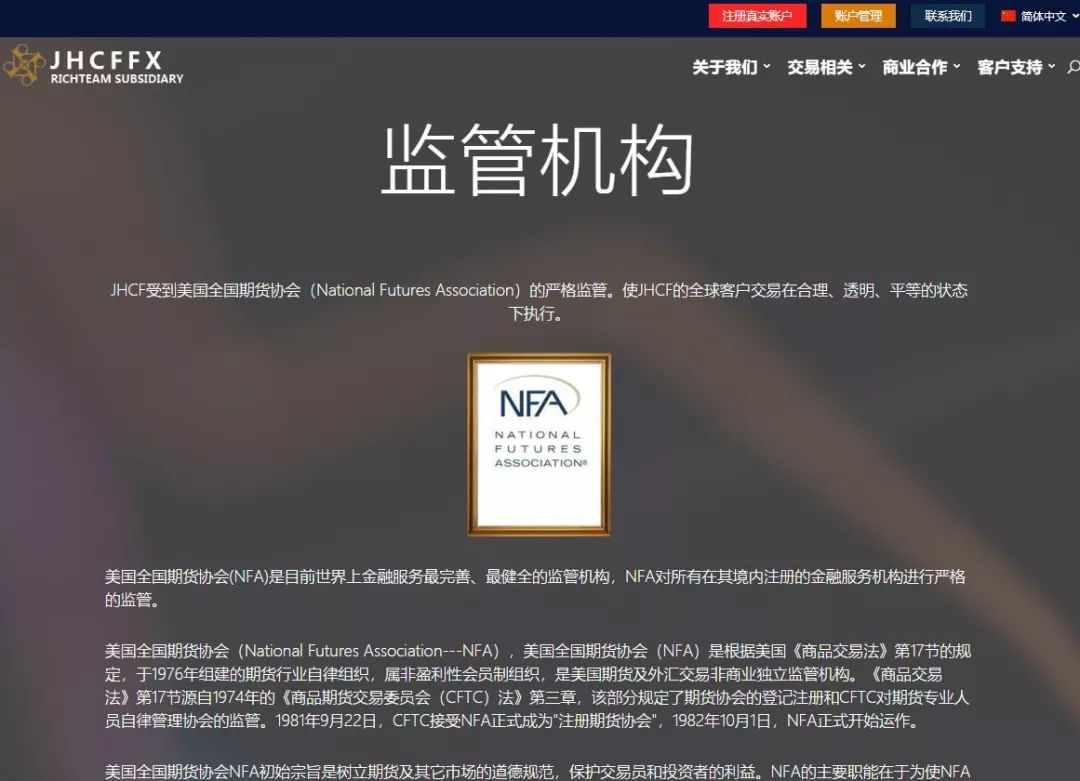This screenshot has height=781, width=1080.
Task: Click the gold JHCFFX logo emblem
Action: (x=23, y=66)
